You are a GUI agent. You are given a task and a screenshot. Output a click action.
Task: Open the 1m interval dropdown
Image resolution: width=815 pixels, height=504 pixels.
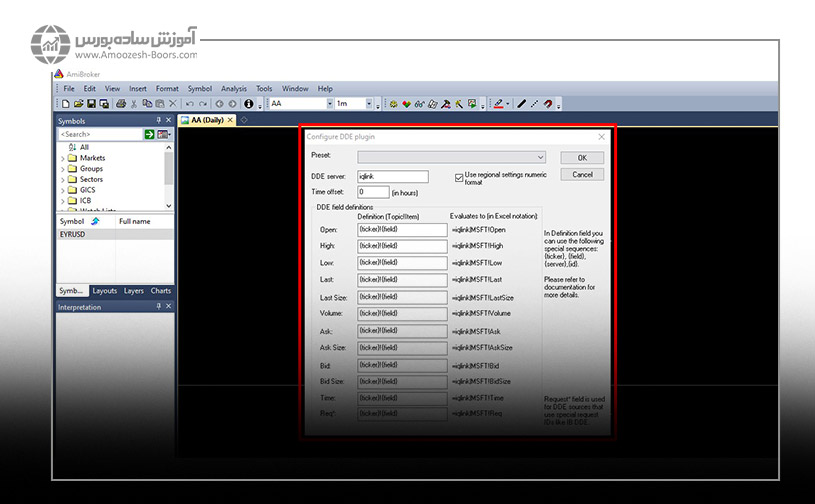pos(368,104)
